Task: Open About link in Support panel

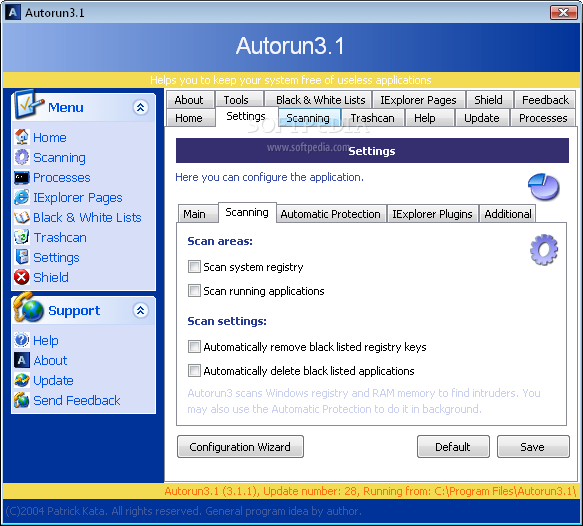Action: click(x=50, y=360)
